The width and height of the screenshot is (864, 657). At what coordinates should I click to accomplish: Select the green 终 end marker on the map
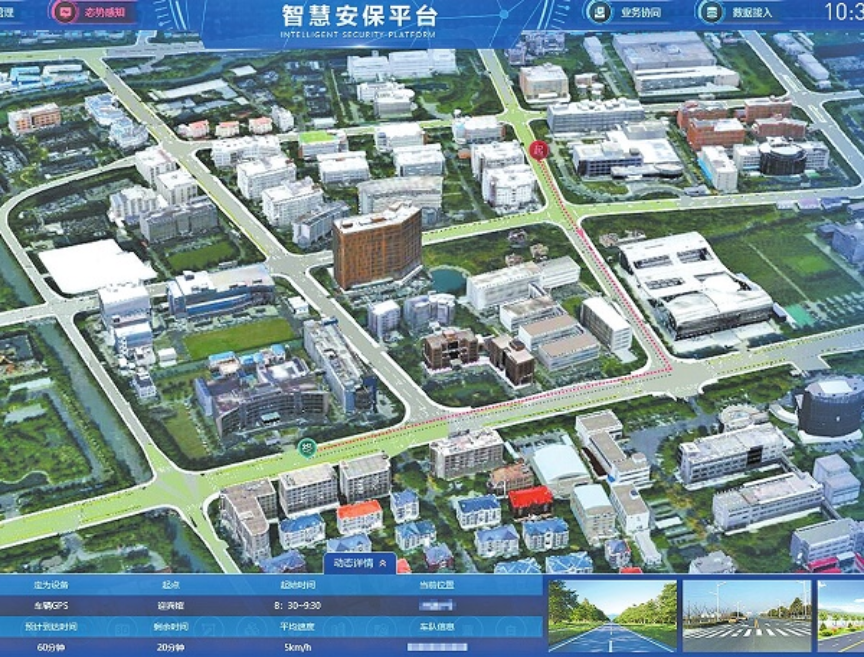click(x=307, y=447)
